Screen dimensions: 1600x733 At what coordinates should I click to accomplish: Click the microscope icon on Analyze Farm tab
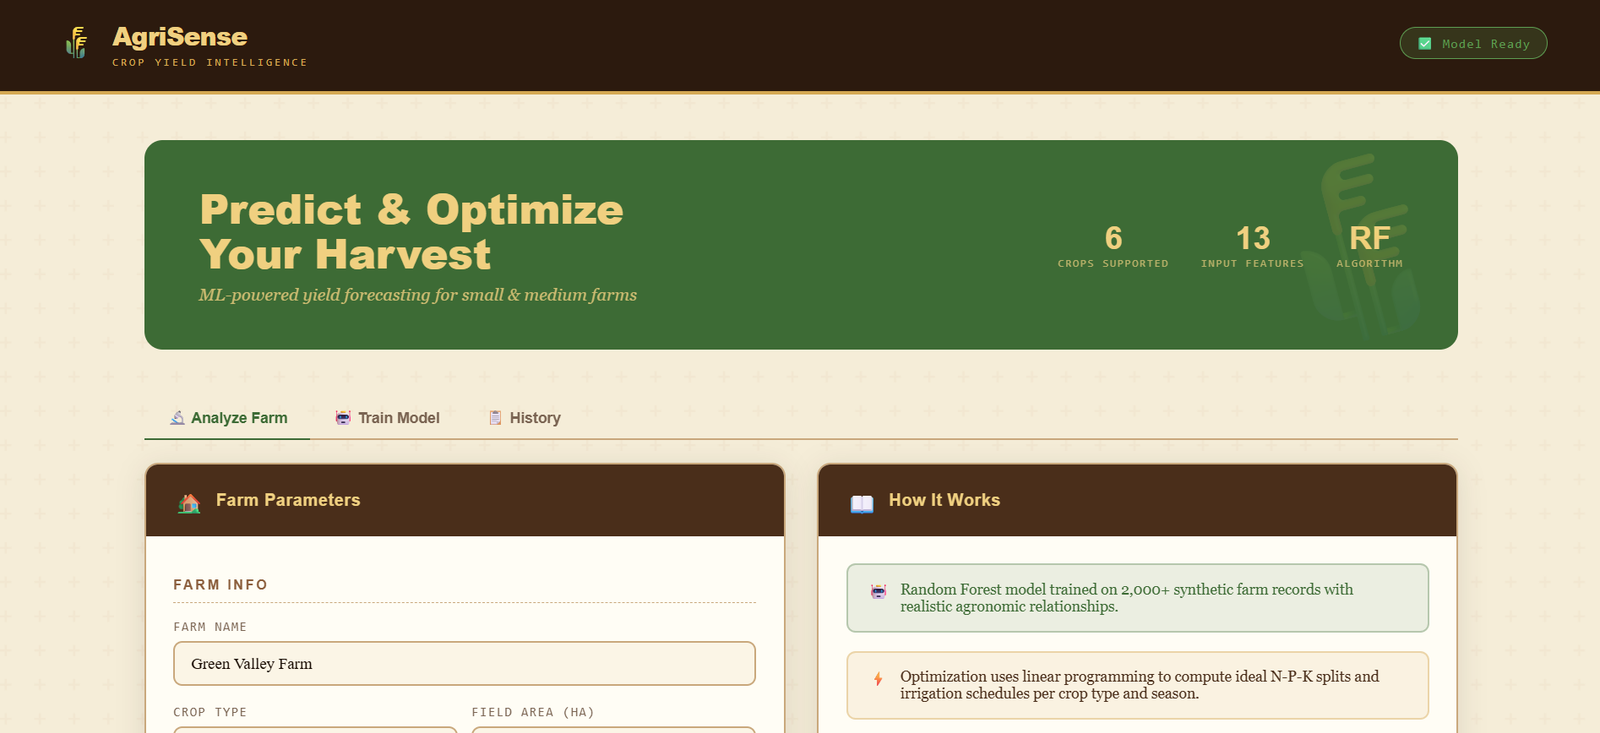177,418
